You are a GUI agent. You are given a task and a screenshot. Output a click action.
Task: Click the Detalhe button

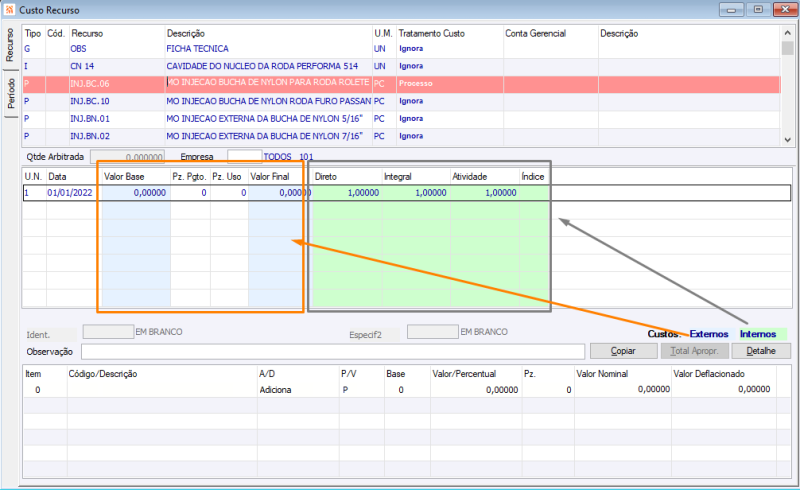tap(761, 351)
